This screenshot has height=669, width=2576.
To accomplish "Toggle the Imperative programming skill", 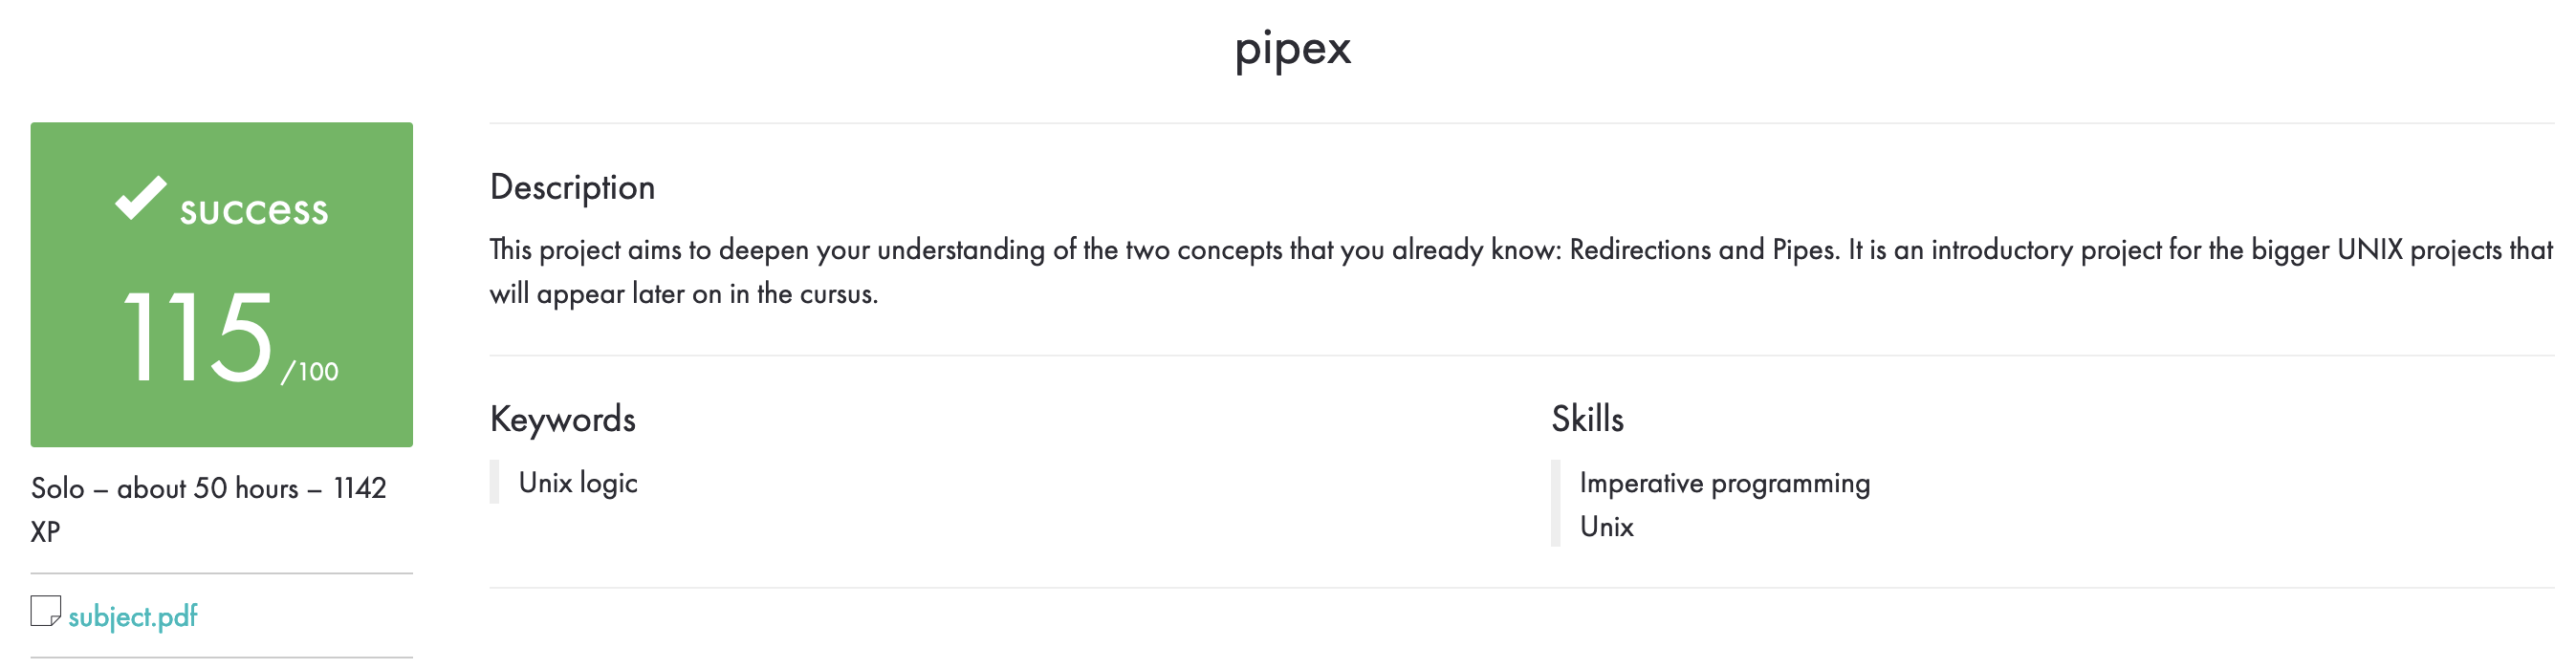I will point(1724,482).
